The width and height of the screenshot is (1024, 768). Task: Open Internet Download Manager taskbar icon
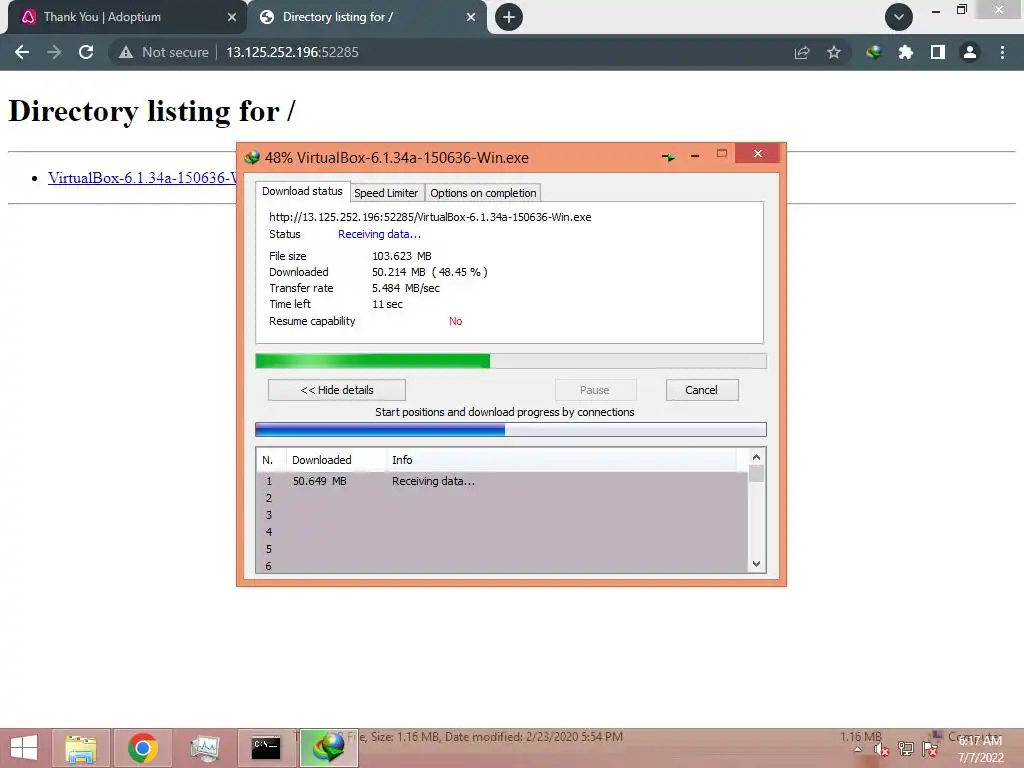coord(328,748)
